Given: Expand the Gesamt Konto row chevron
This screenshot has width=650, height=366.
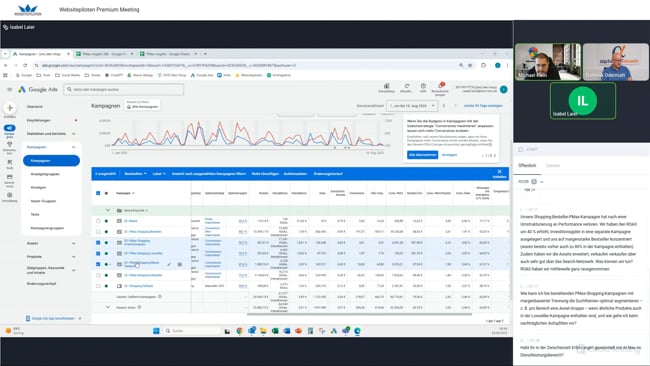Looking at the screenshot, I should point(108,307).
